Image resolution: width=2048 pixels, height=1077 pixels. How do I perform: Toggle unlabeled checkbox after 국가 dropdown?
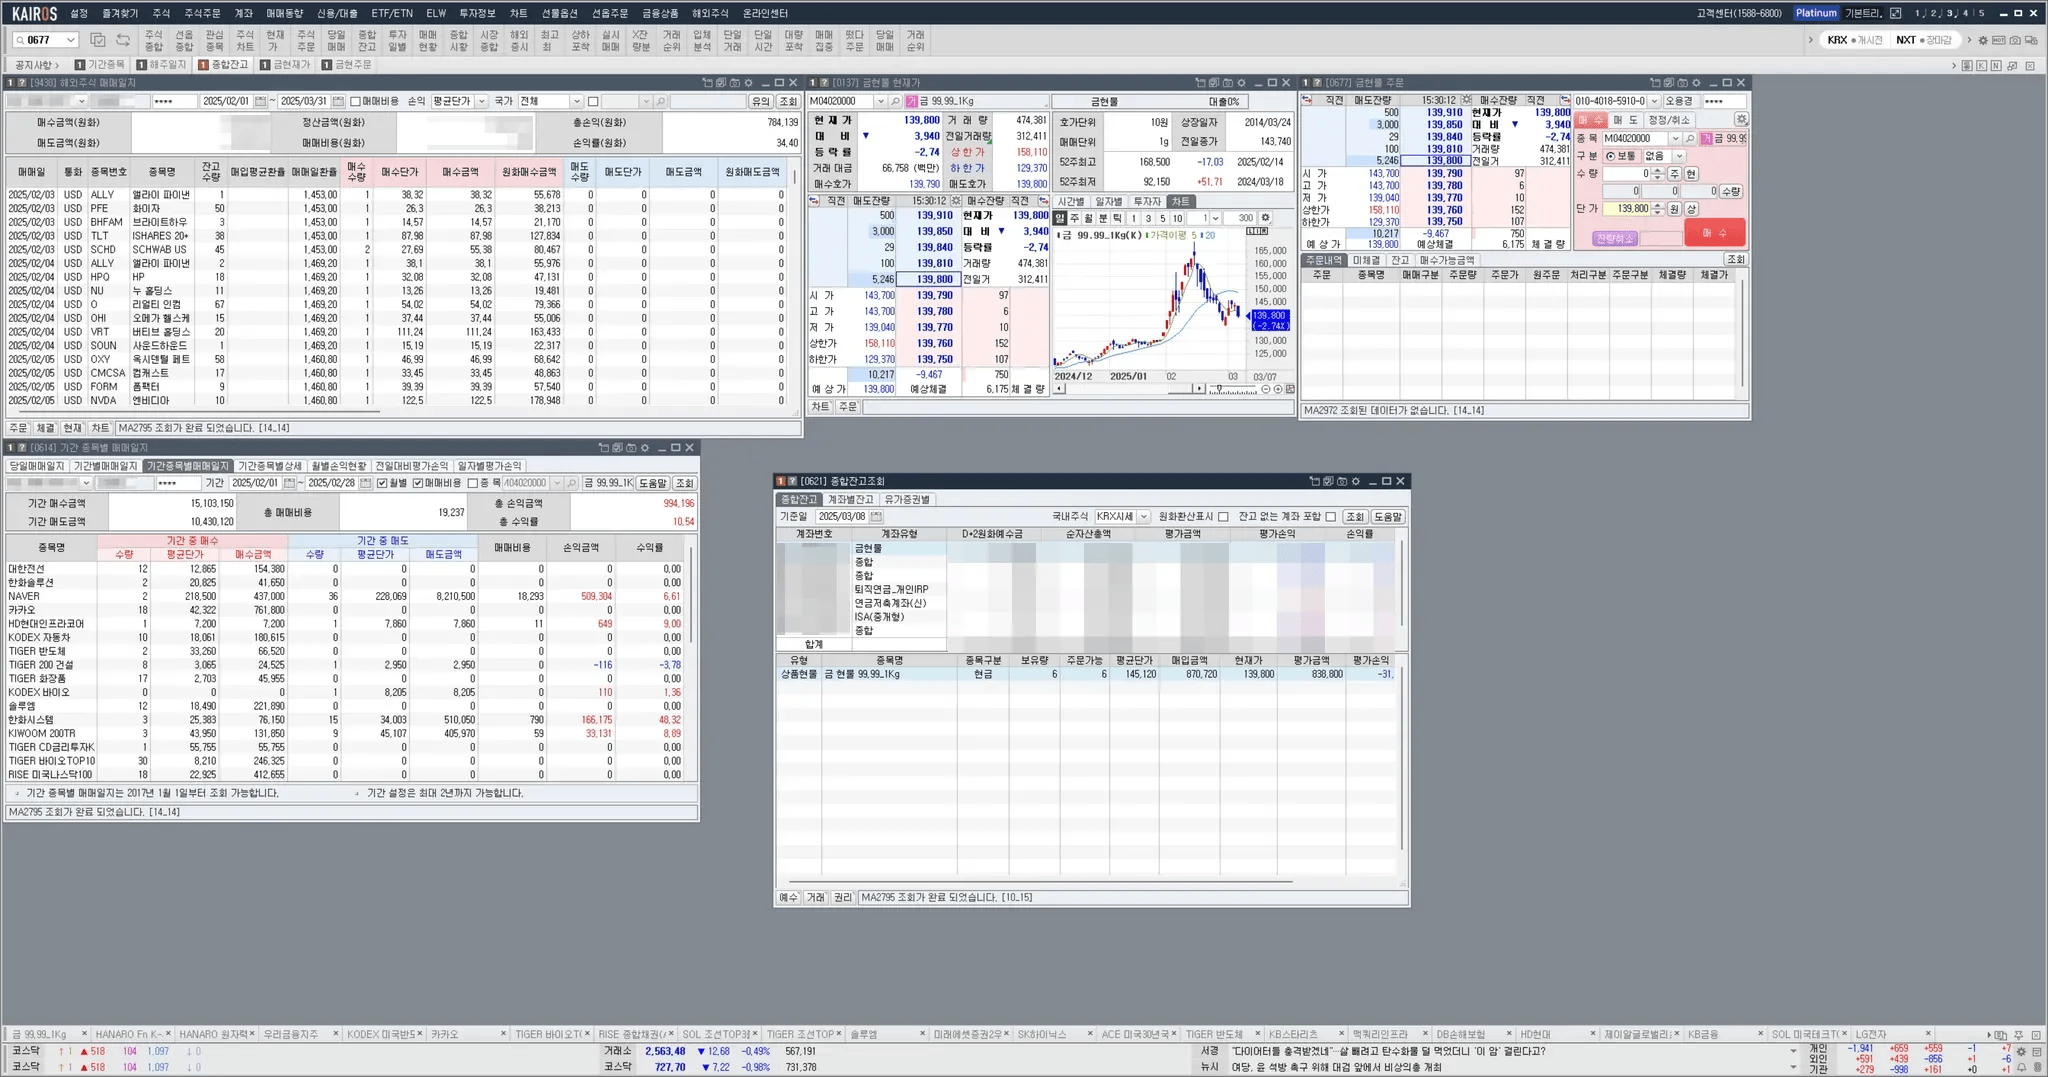click(x=593, y=101)
